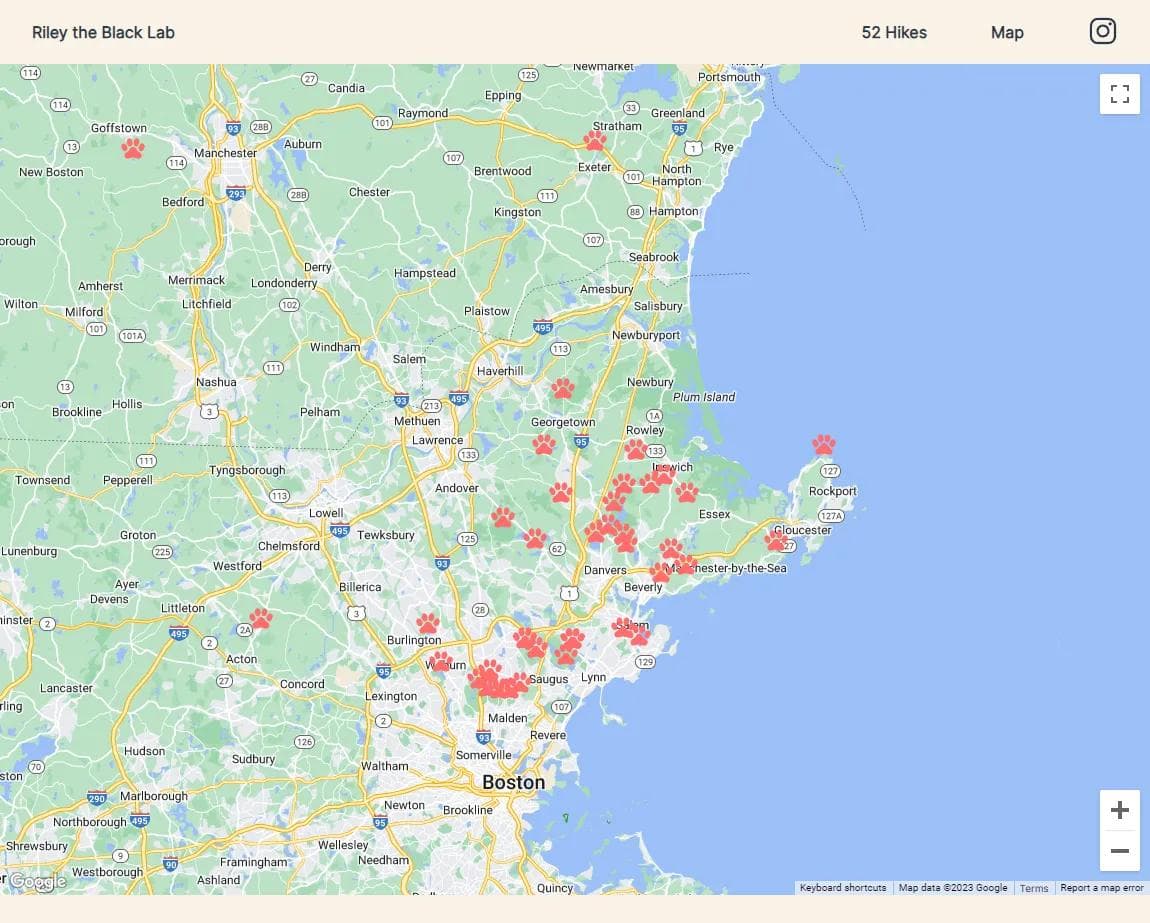Toggle fullscreen map view
The height and width of the screenshot is (923, 1150).
[1119, 94]
